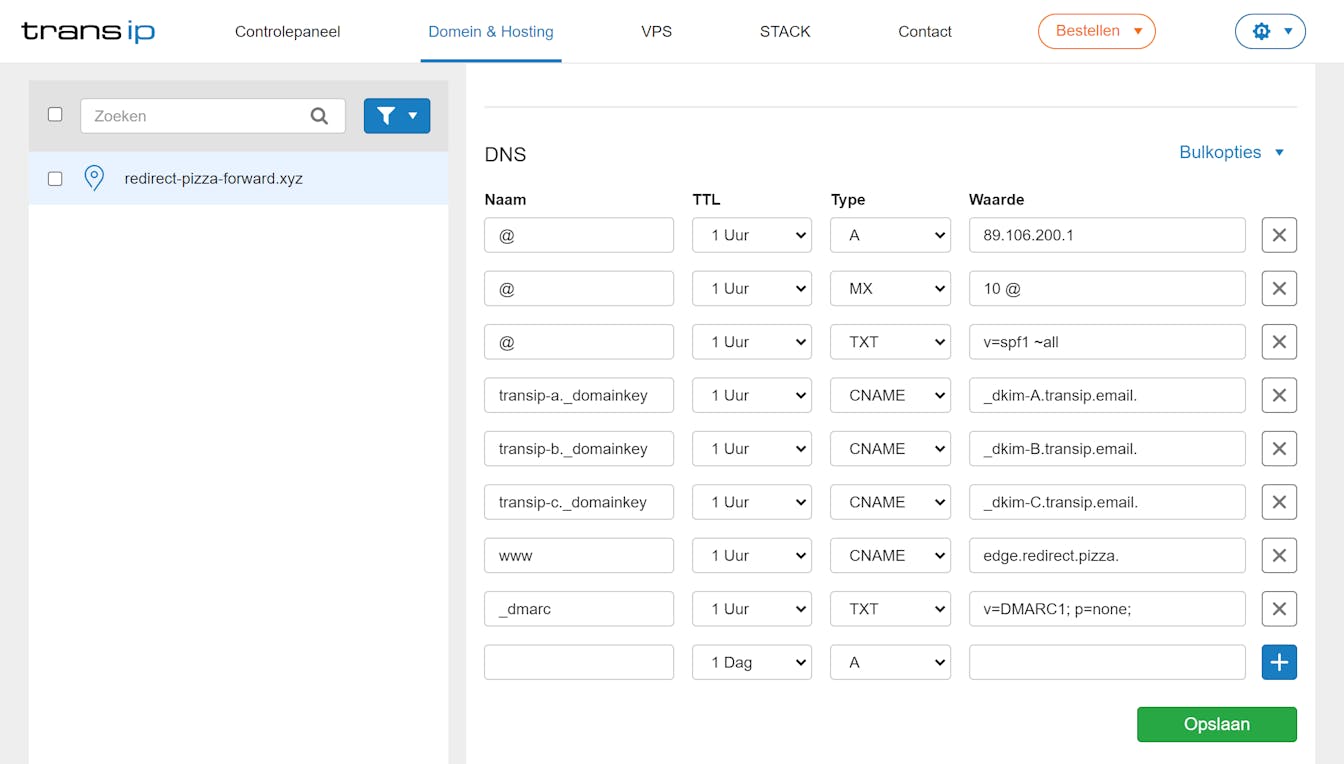Remove the _dmarc TXT record
Image resolution: width=1344 pixels, height=764 pixels.
click(x=1279, y=608)
